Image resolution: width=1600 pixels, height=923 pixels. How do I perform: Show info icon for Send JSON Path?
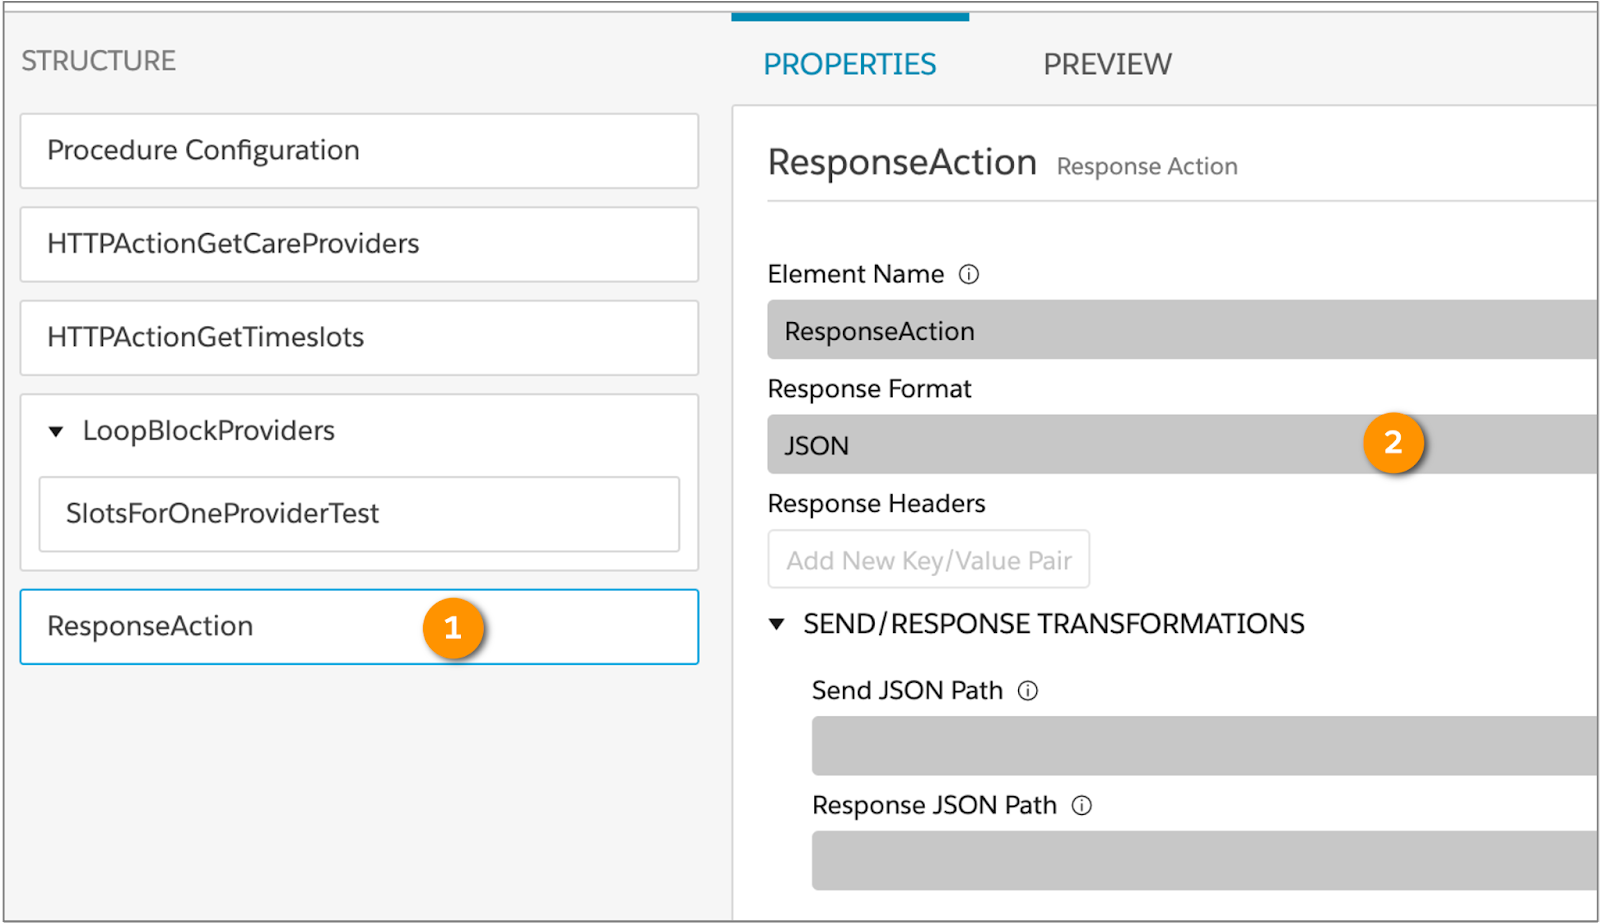point(1028,690)
